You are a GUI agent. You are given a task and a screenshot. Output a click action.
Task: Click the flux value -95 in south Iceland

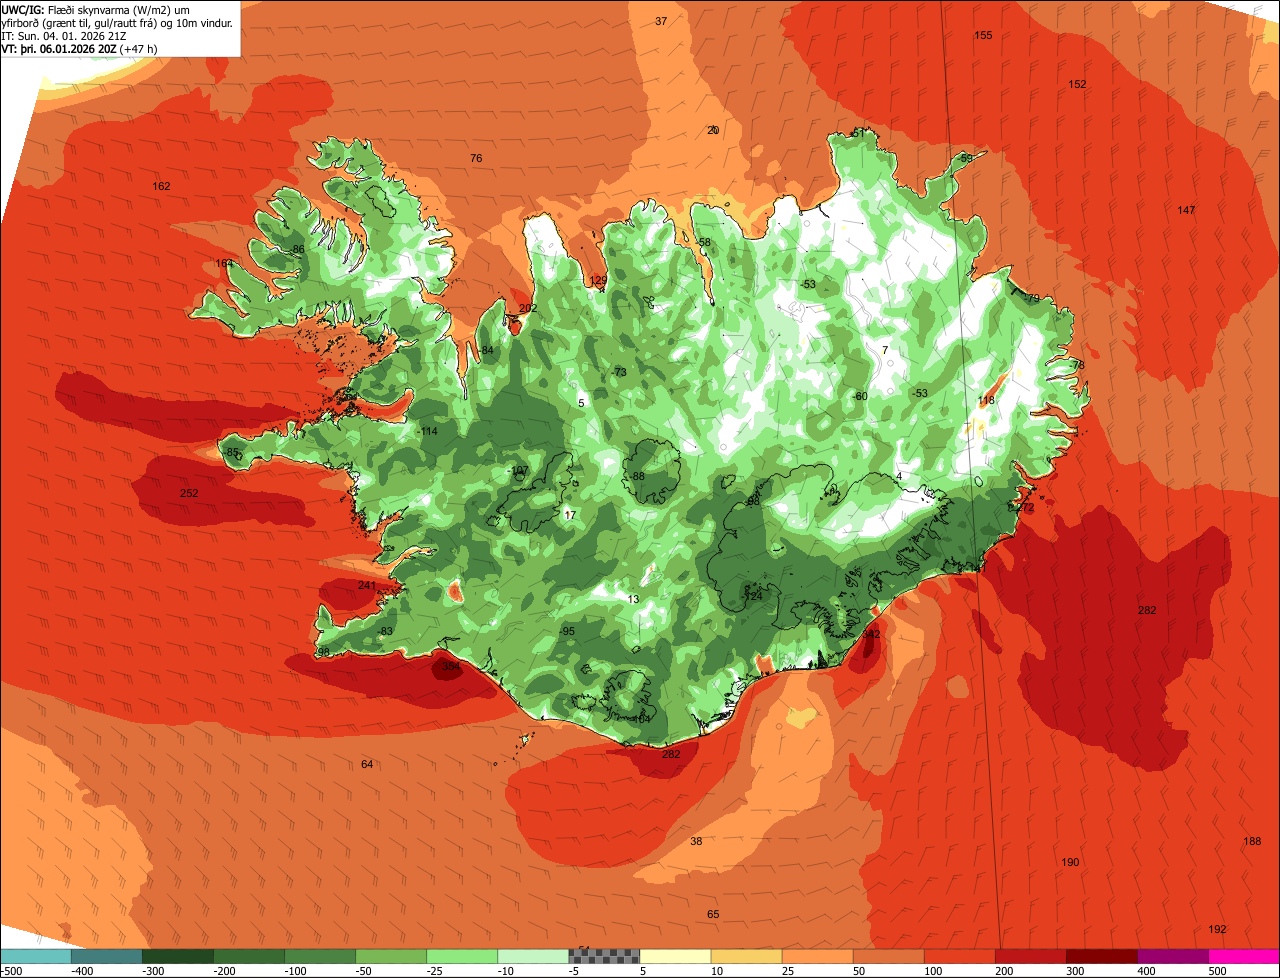tap(567, 631)
